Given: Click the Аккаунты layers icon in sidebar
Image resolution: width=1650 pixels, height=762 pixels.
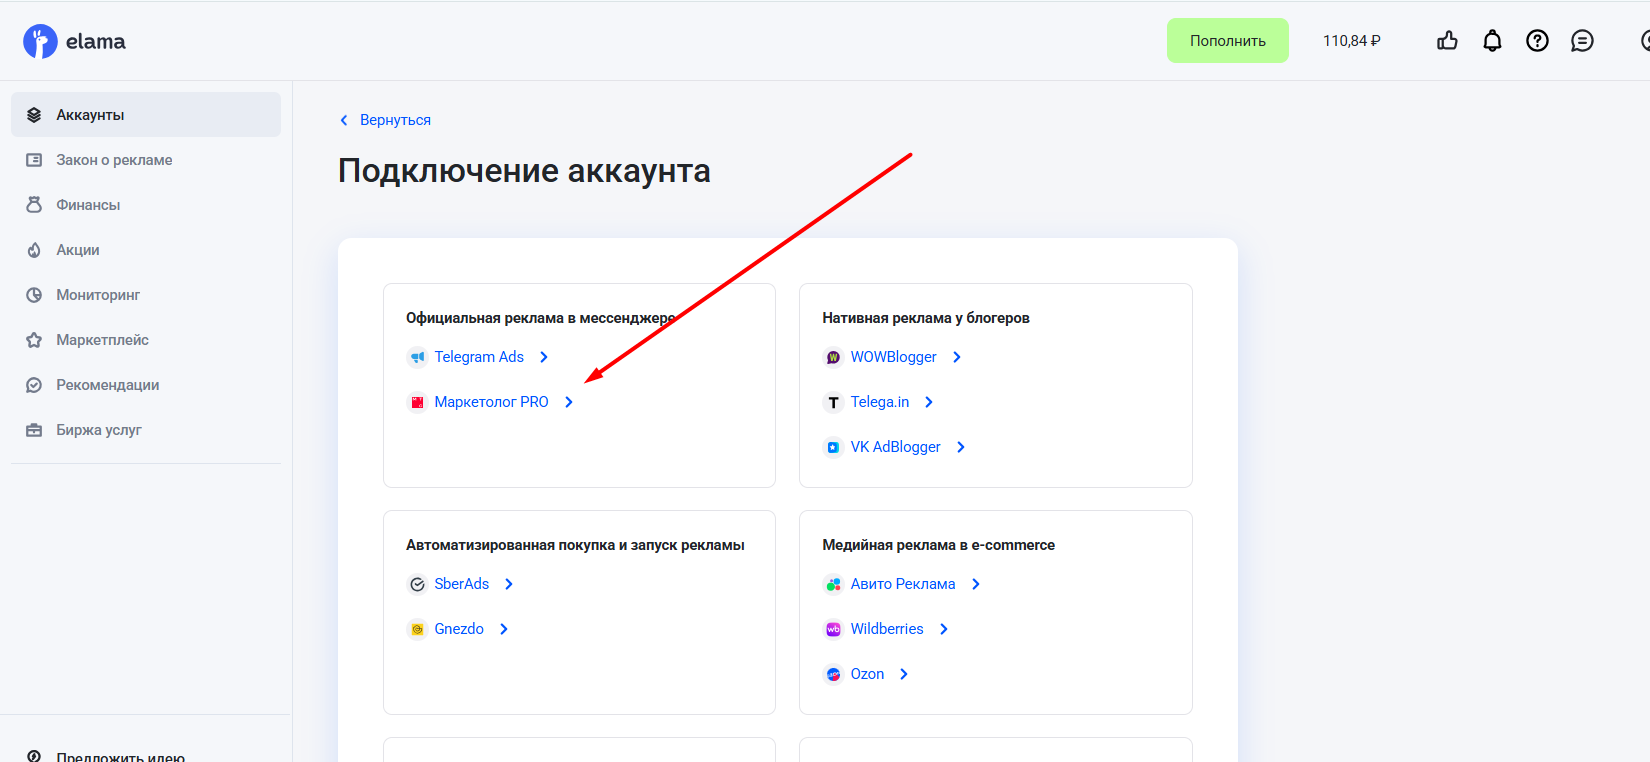Looking at the screenshot, I should 34,115.
